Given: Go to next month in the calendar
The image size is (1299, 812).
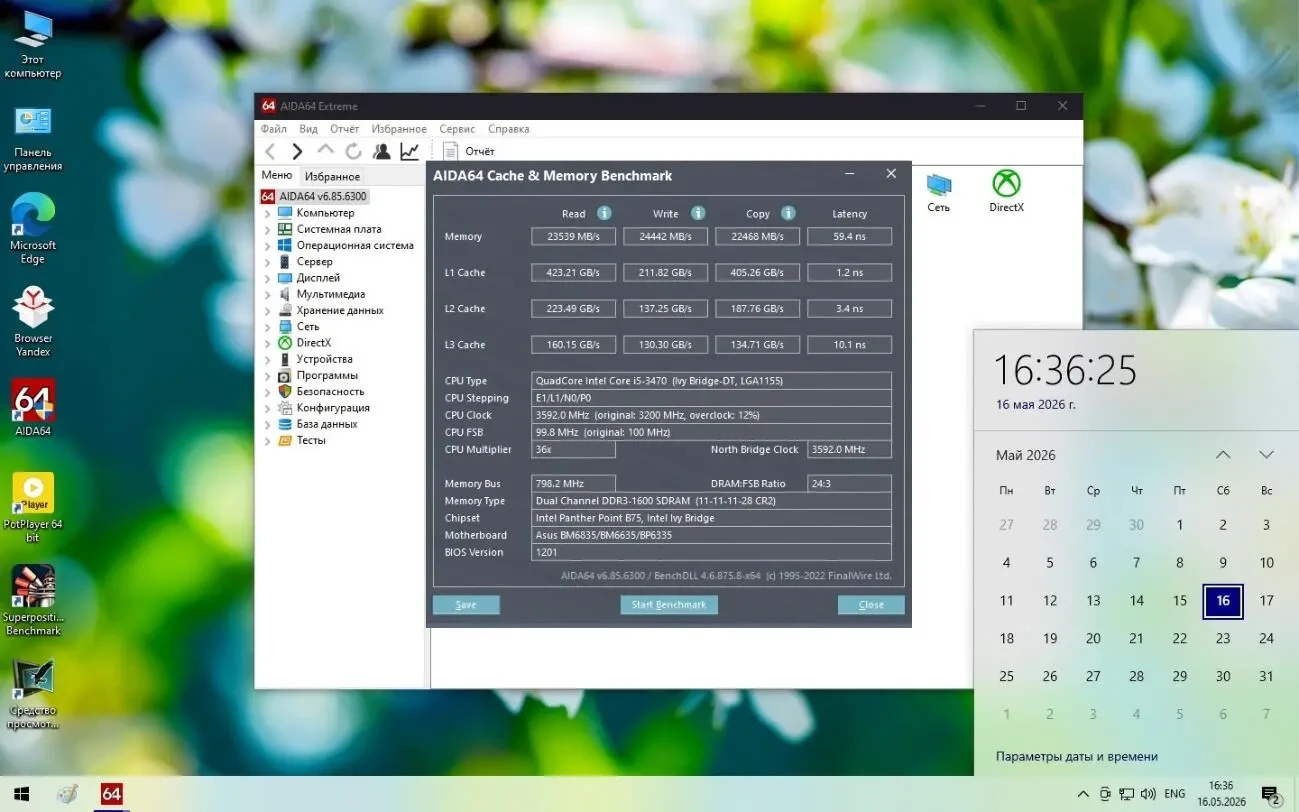Looking at the screenshot, I should (x=1266, y=455).
